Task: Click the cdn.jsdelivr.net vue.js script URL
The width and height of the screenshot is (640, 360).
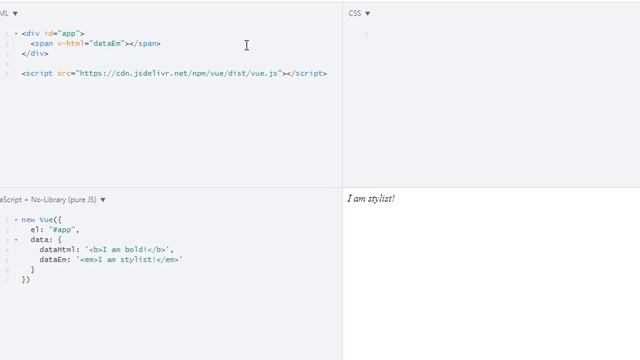Action: click(179, 73)
